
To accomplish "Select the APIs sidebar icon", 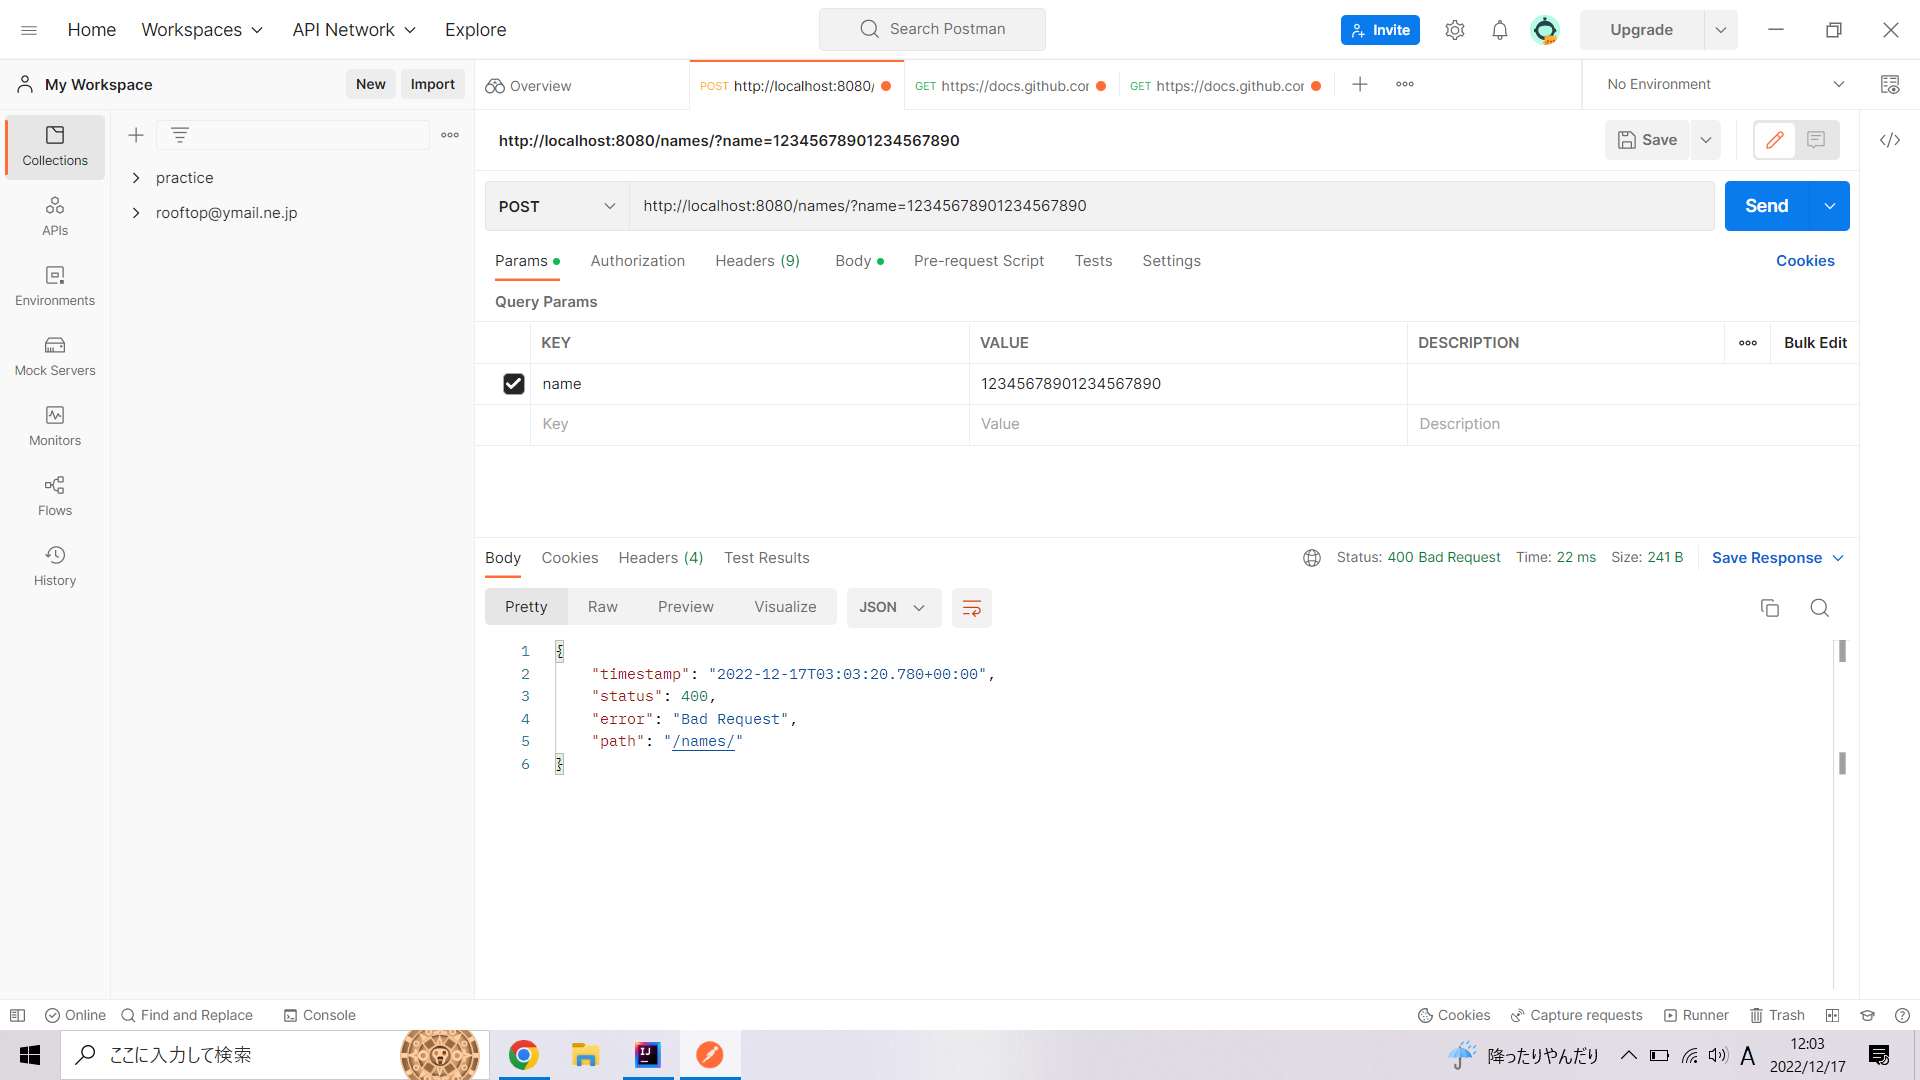I will click(x=54, y=215).
